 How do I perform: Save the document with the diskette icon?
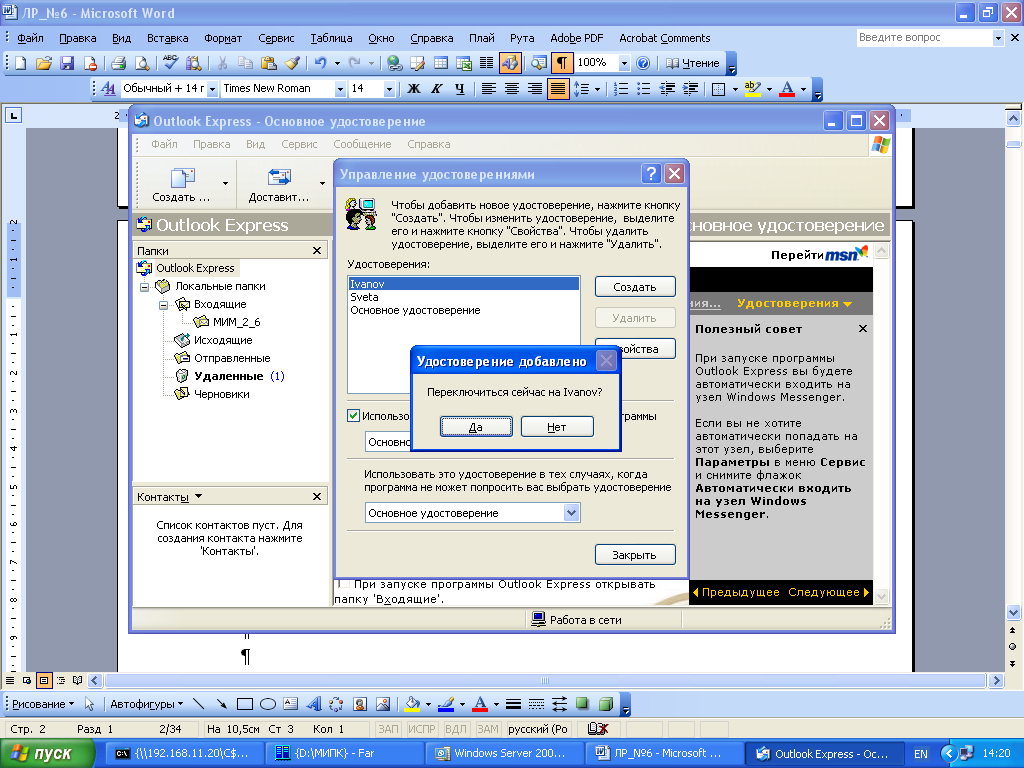(67, 63)
